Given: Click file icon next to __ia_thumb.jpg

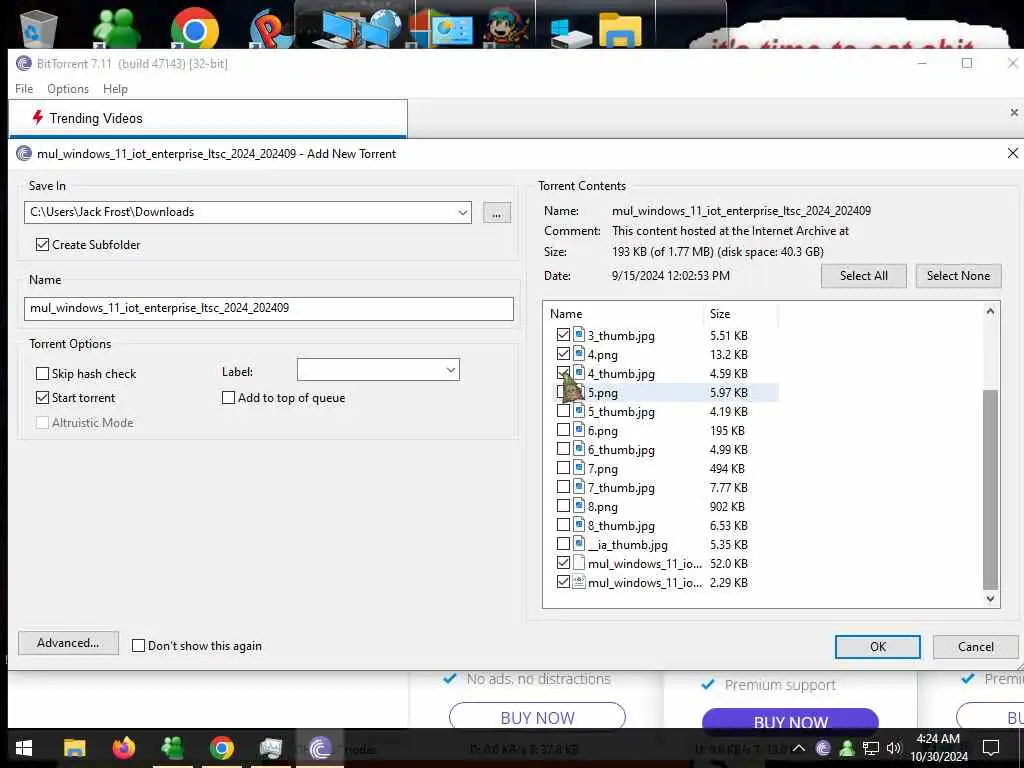Looking at the screenshot, I should point(579,543).
